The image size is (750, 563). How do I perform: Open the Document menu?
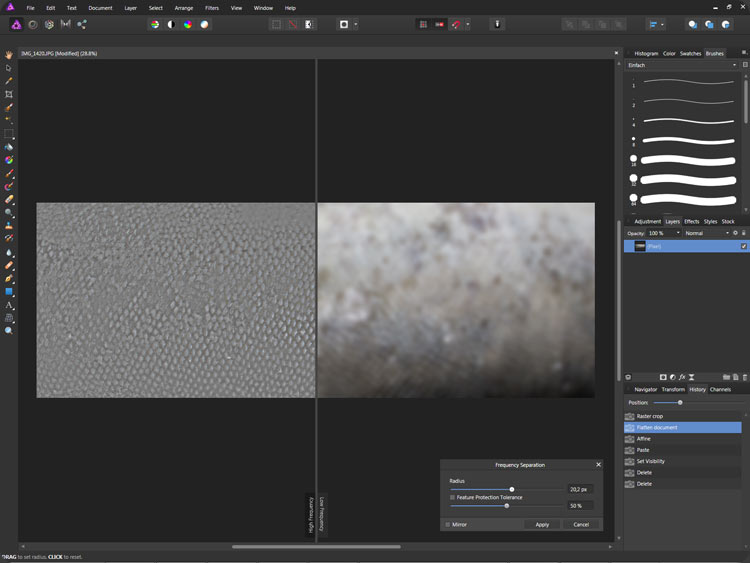tap(100, 8)
